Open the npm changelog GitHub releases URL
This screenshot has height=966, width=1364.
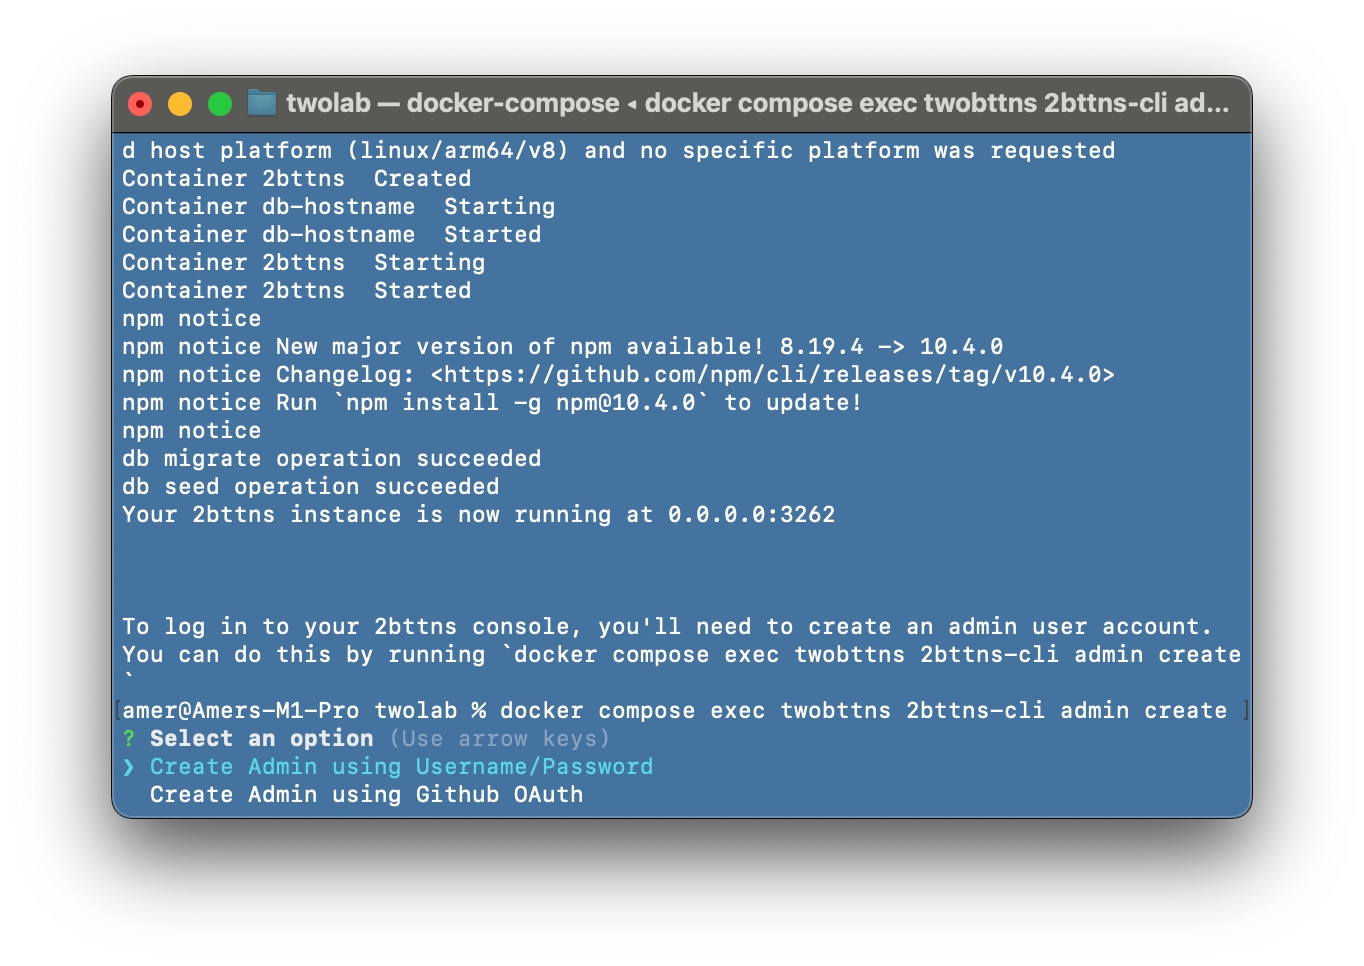coord(772,375)
